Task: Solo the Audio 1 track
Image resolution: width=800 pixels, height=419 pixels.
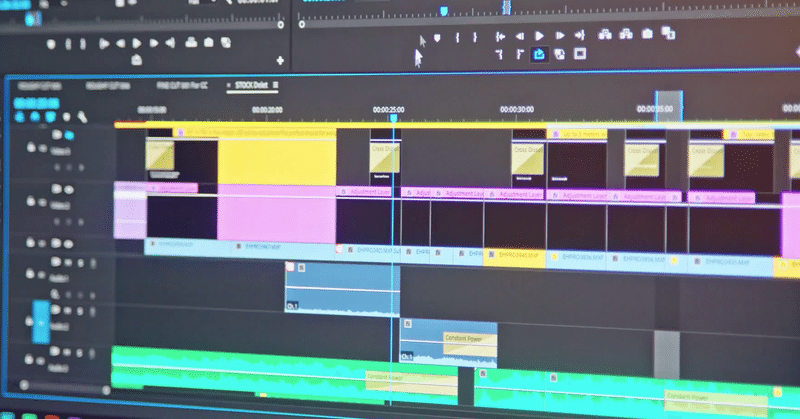Action: click(x=81, y=263)
